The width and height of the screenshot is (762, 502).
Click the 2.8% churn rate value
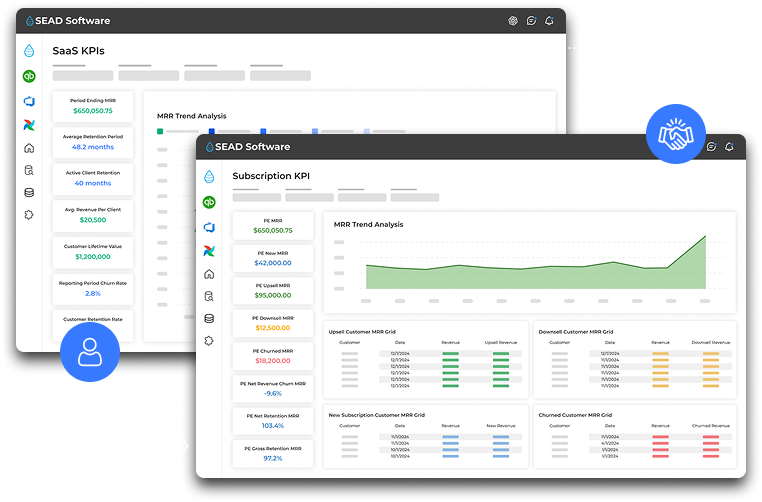[x=93, y=294]
